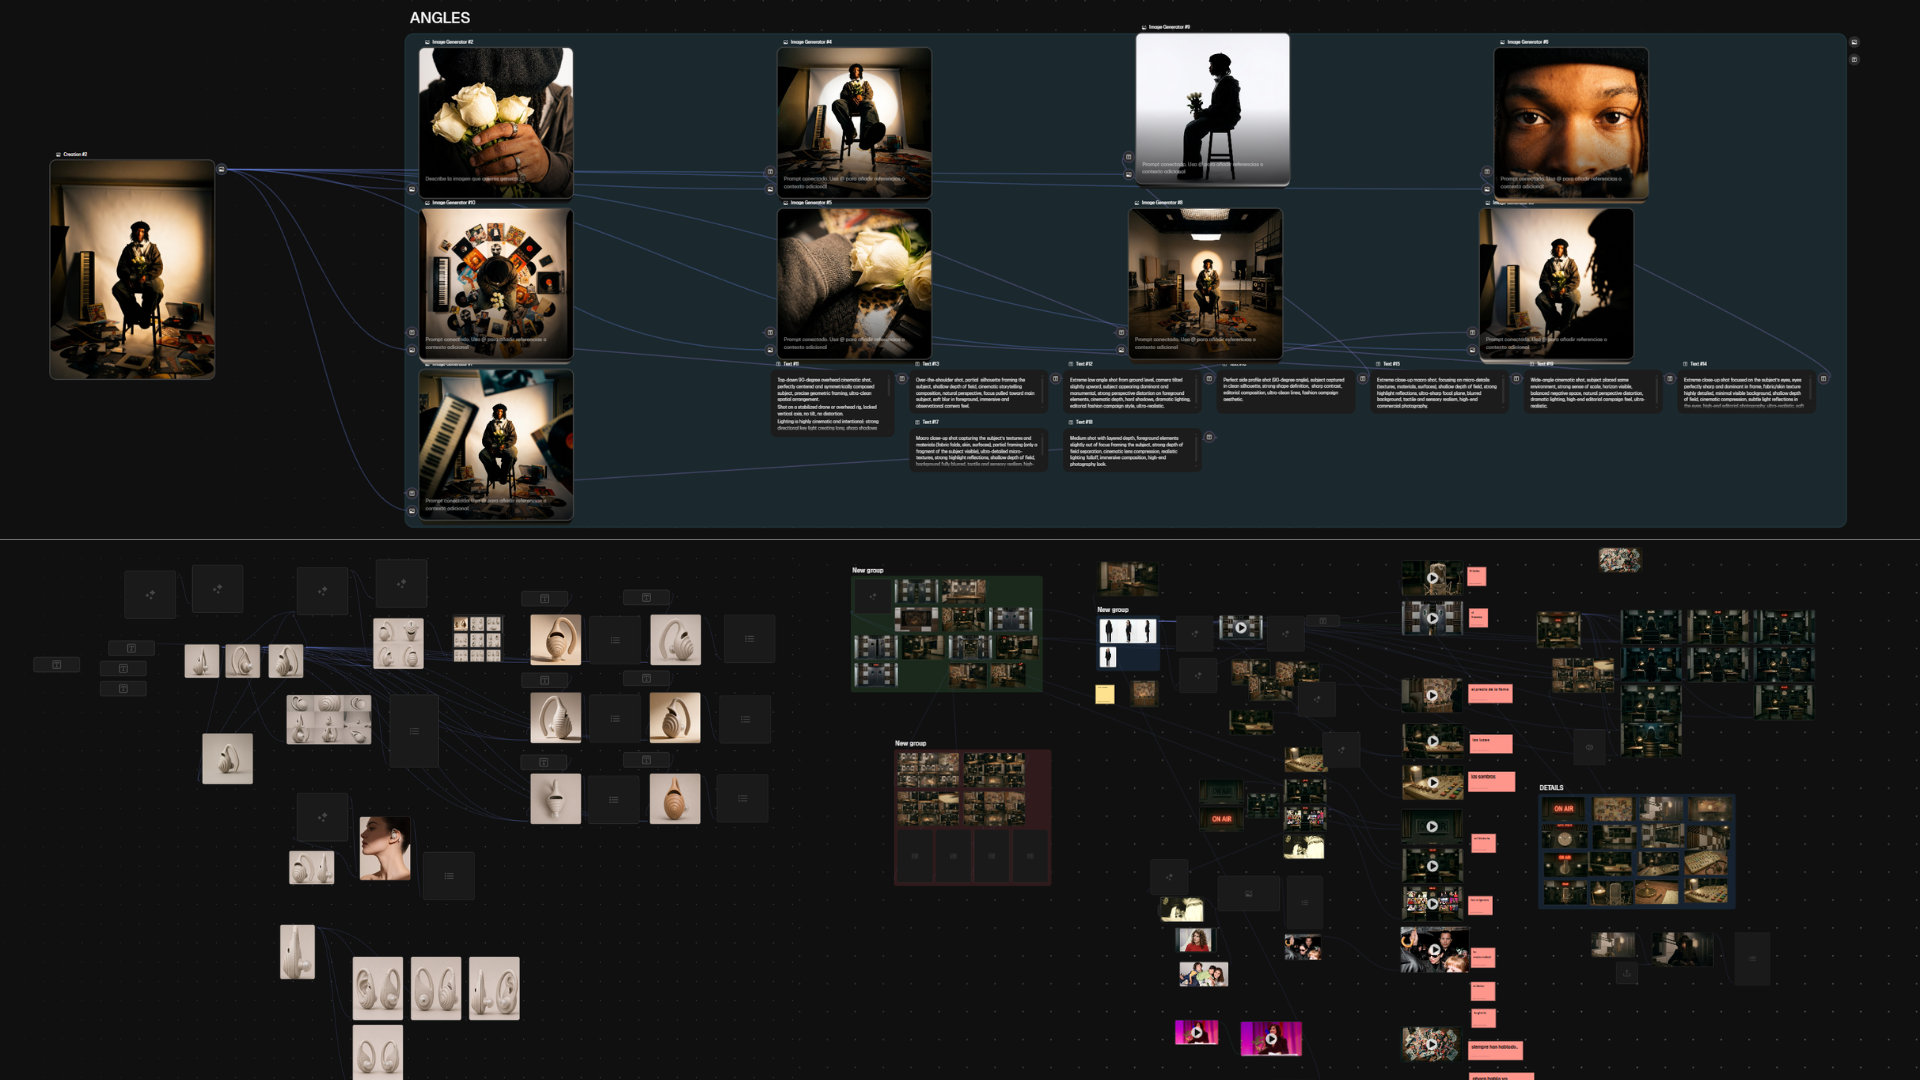Open the tilted keyboard foreground image

[x=496, y=445]
